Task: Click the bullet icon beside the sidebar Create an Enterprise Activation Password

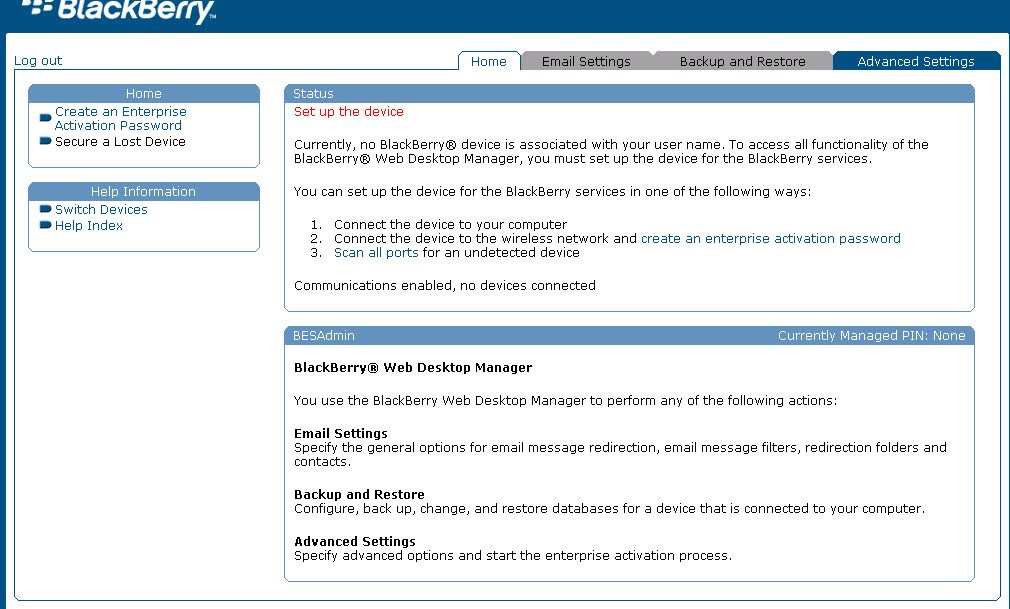Action: pos(45,118)
